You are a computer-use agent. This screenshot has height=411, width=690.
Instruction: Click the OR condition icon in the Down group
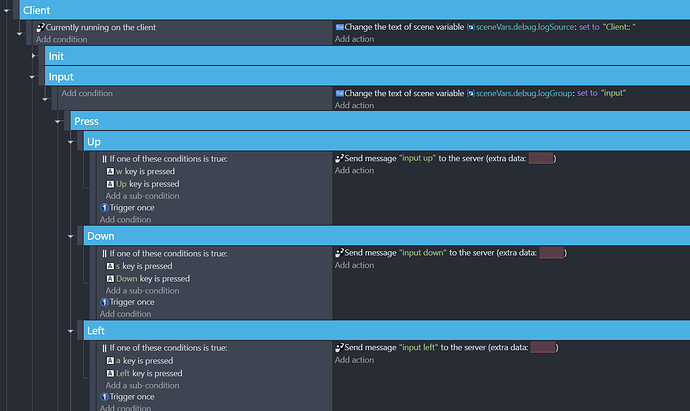(x=104, y=254)
